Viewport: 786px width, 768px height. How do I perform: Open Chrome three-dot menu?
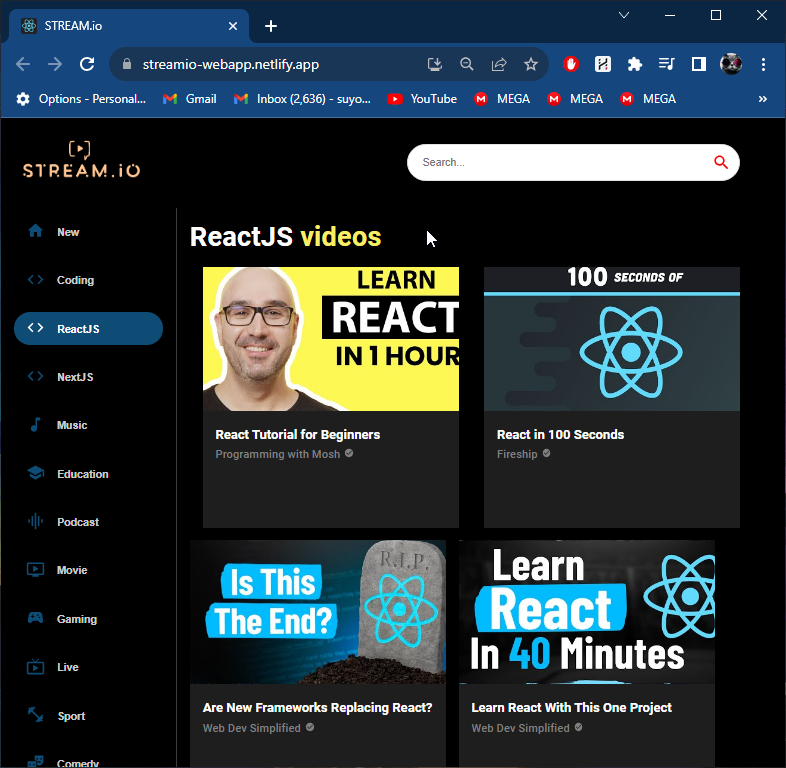point(763,64)
